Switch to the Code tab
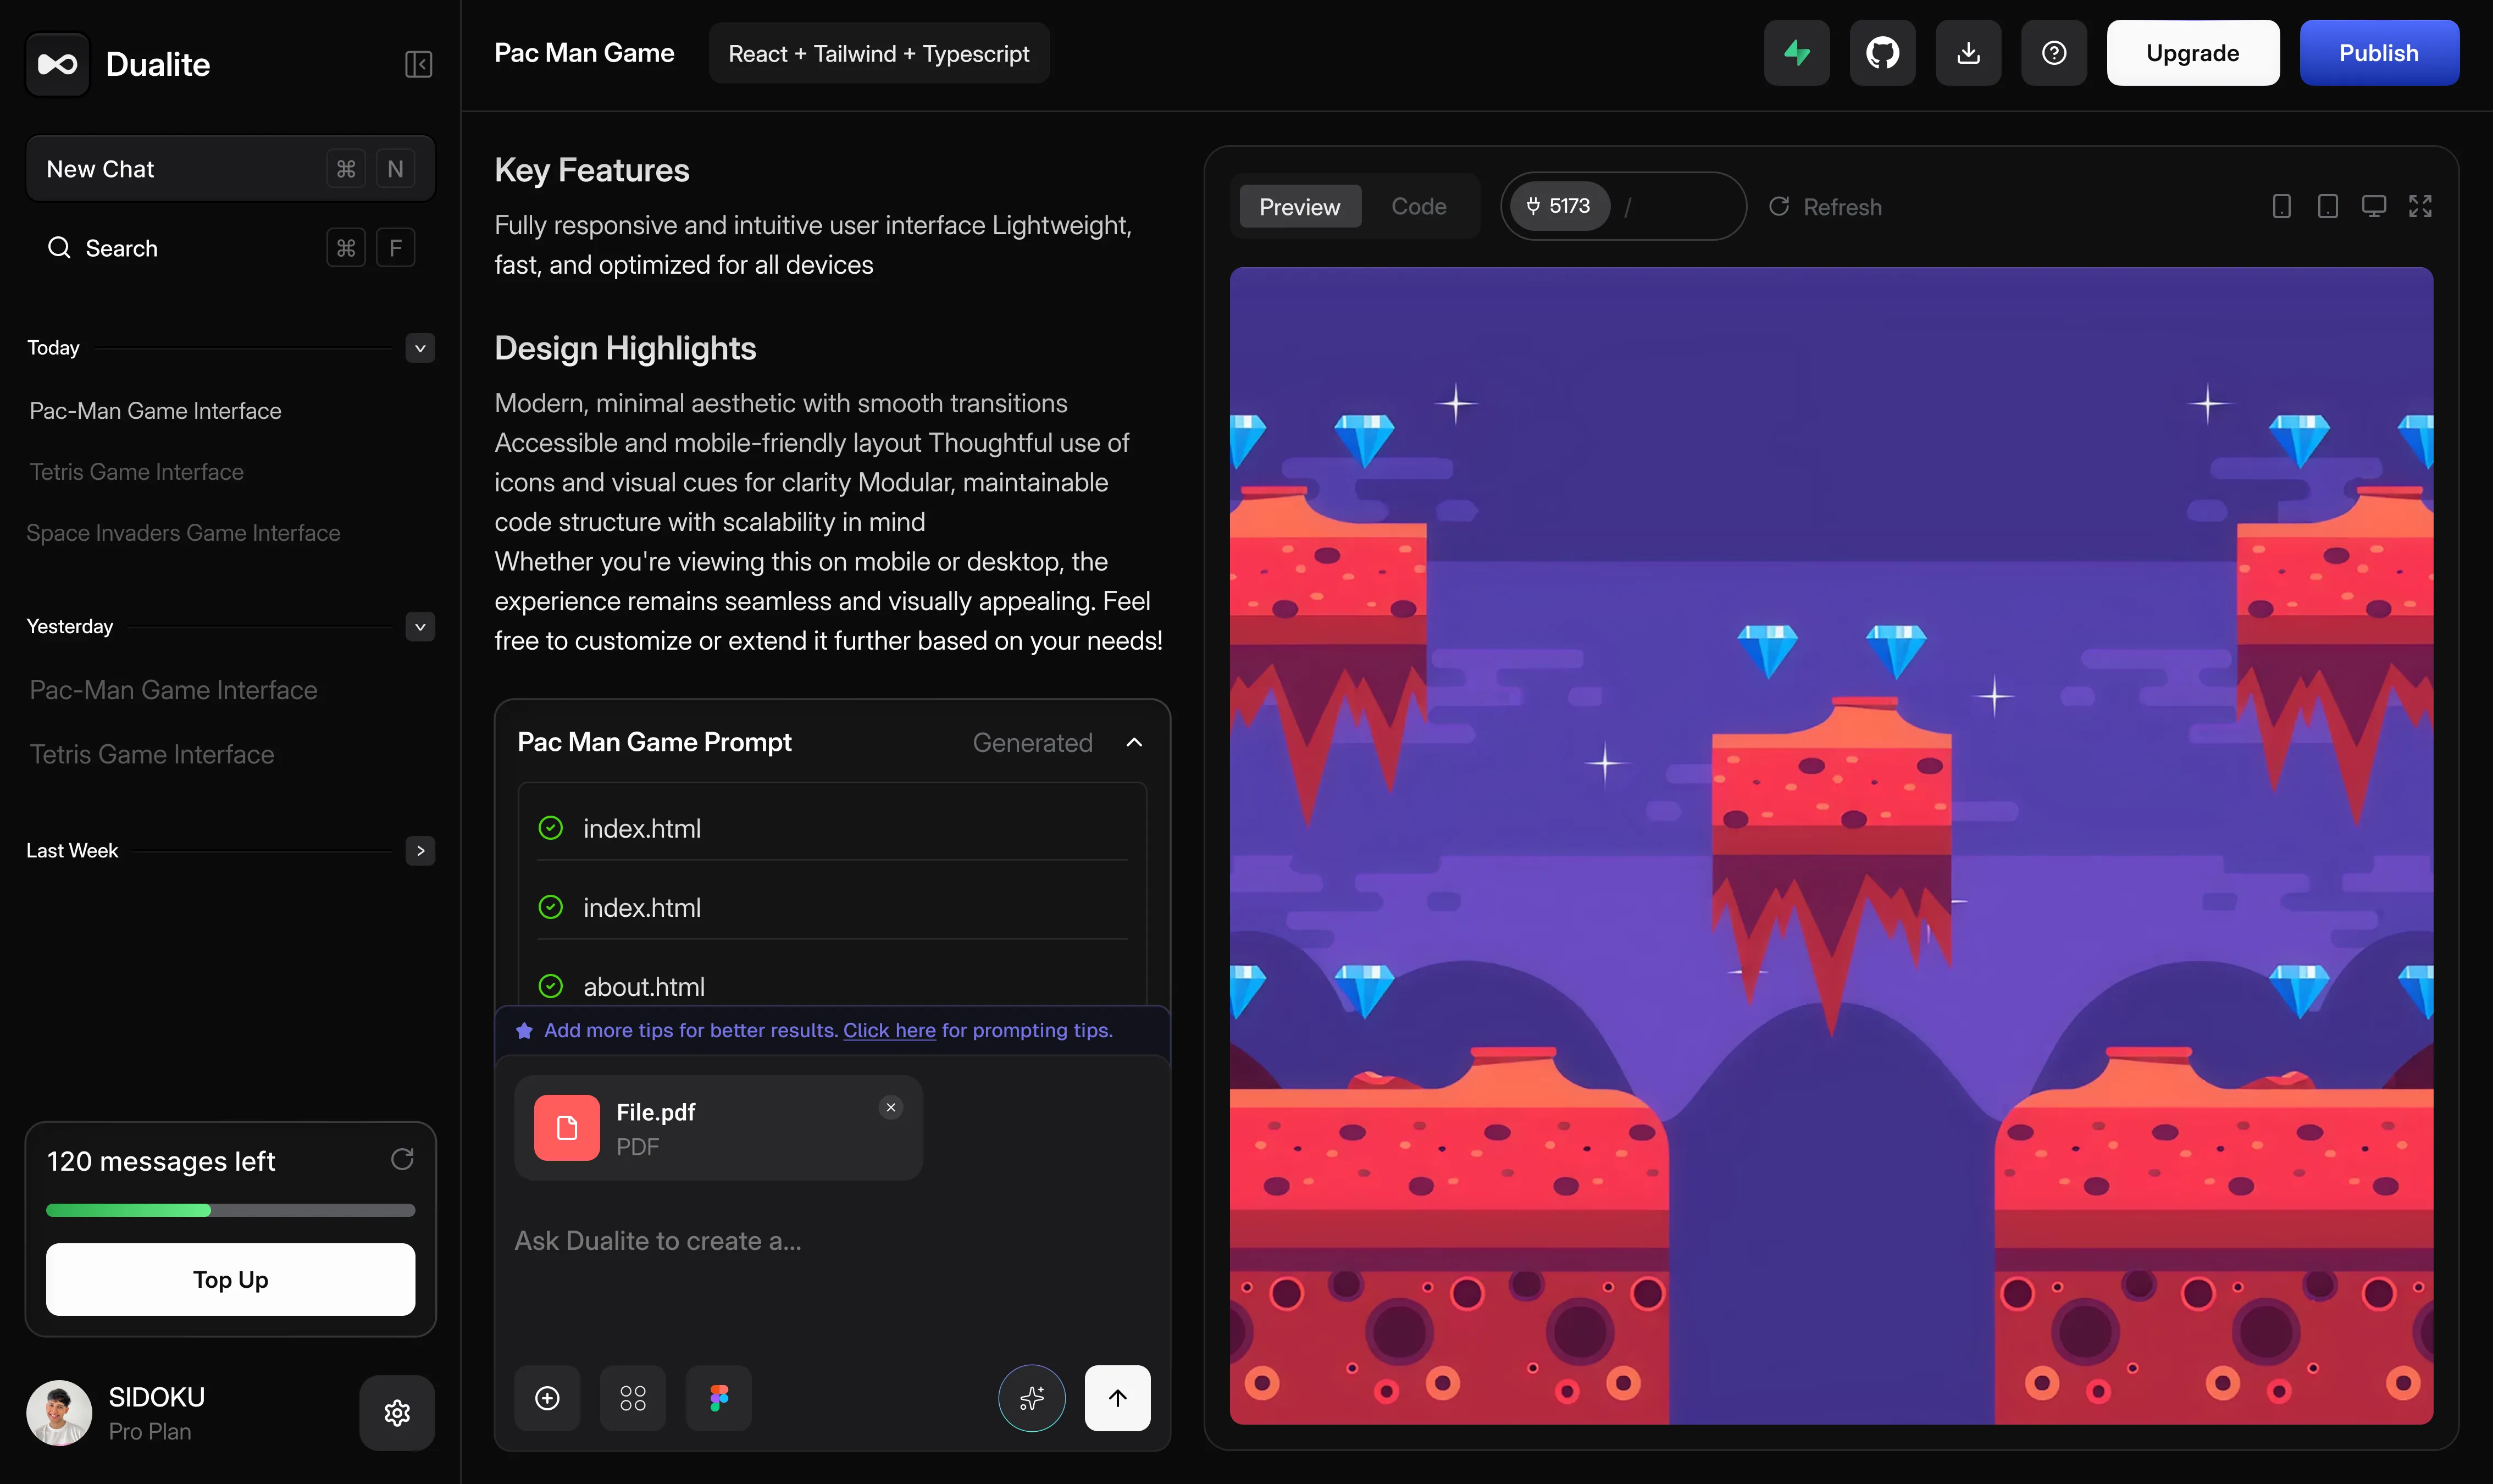The image size is (2493, 1484). (x=1418, y=207)
